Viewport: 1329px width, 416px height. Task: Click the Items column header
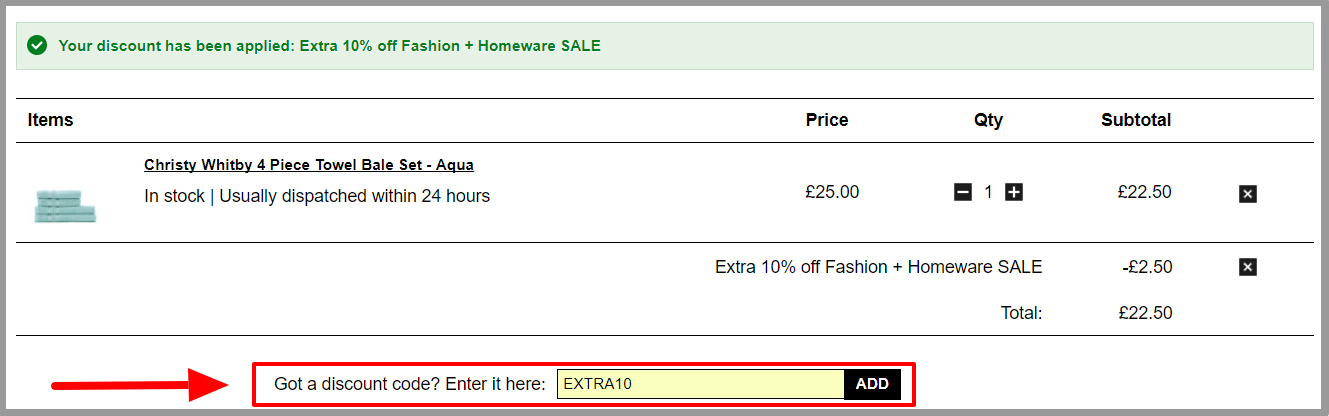[x=51, y=120]
